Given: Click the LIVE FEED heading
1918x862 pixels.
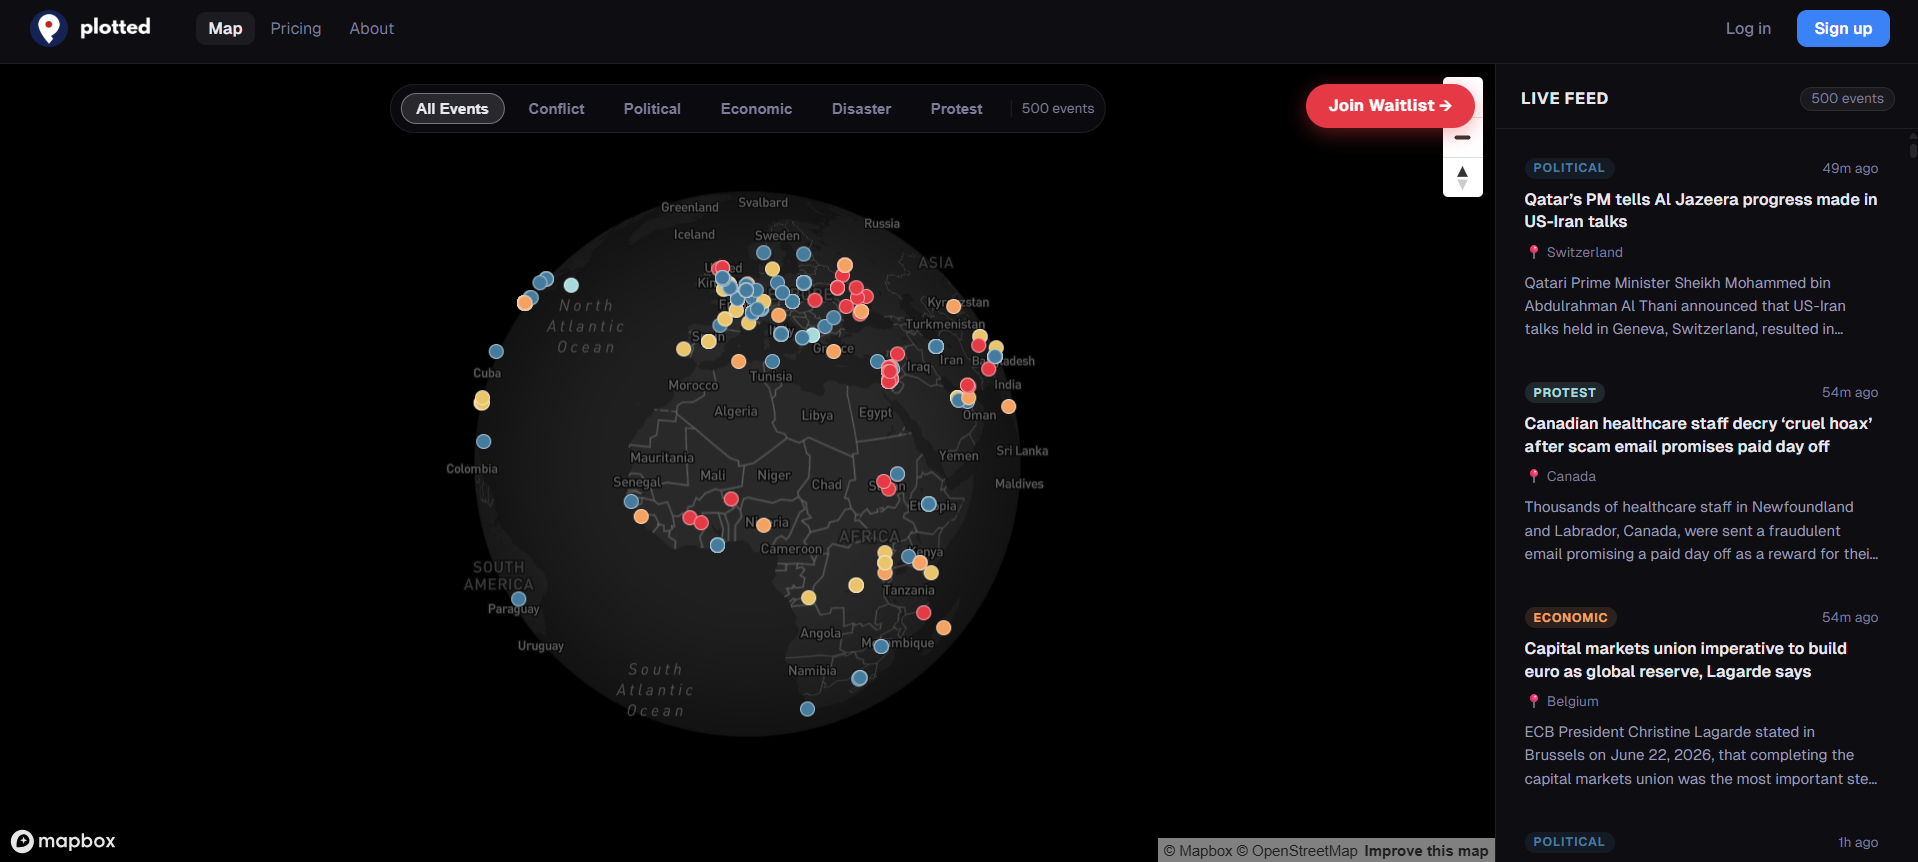Looking at the screenshot, I should click(1564, 98).
